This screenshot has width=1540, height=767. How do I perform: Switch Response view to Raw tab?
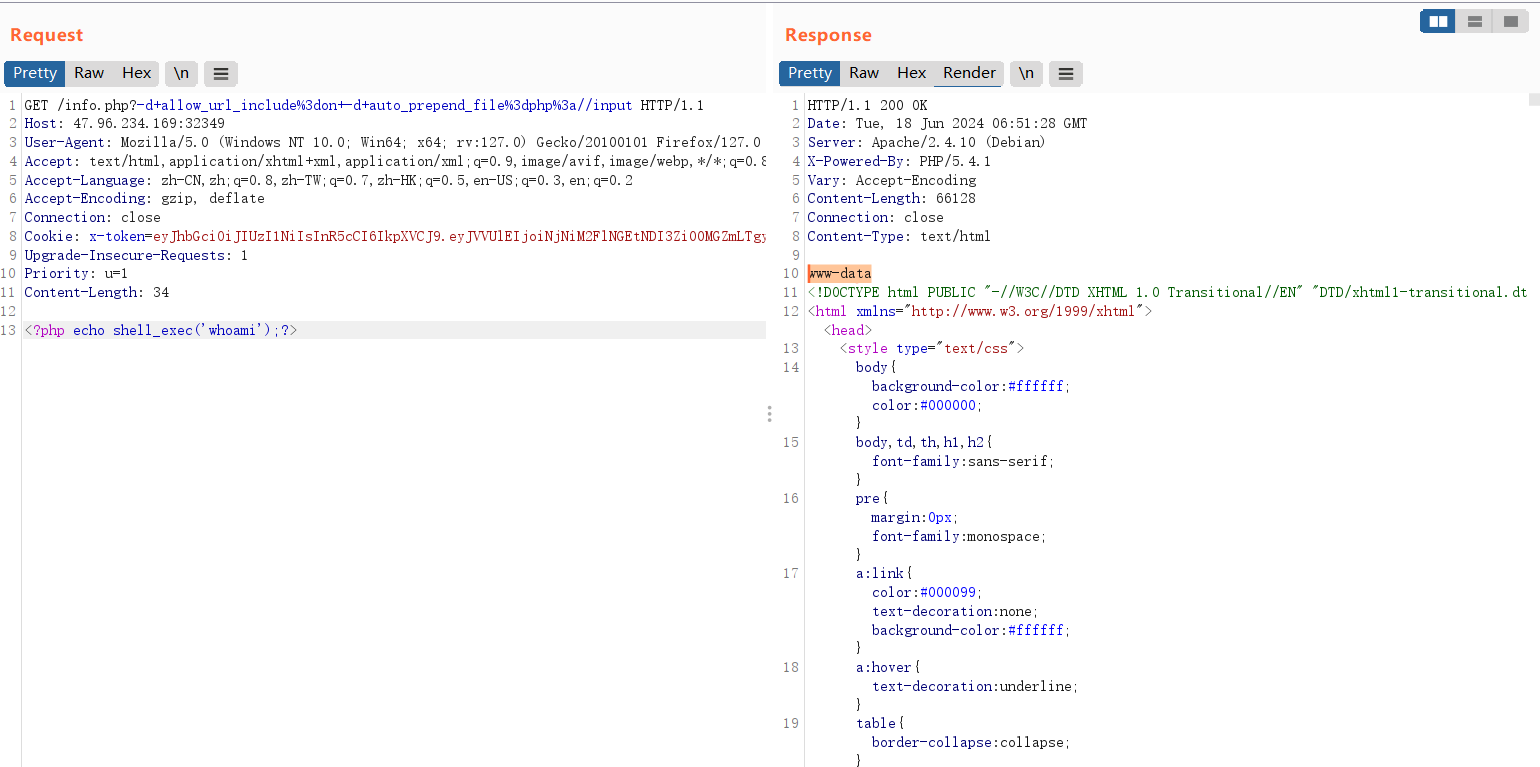(864, 73)
